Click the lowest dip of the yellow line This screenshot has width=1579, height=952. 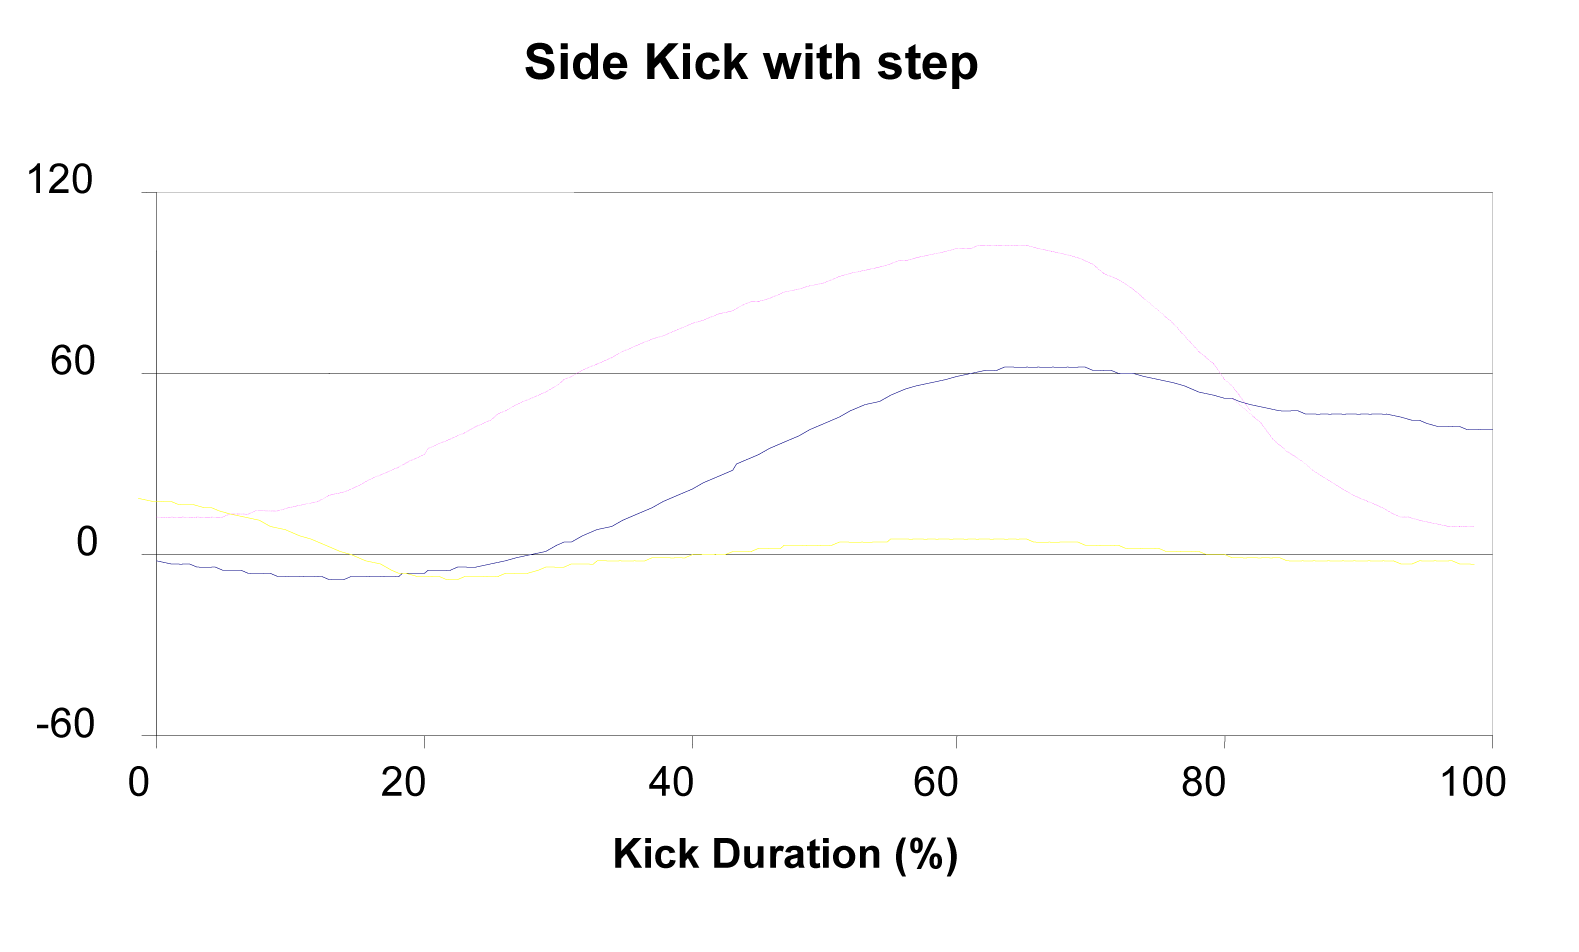(x=450, y=579)
